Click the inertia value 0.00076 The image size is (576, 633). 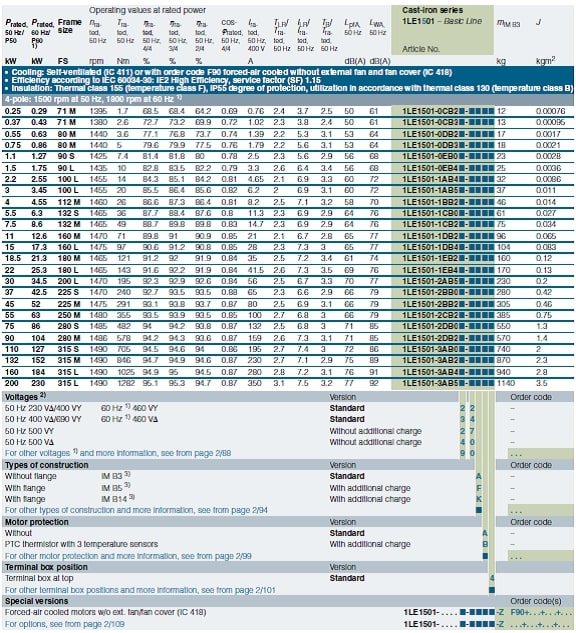[551, 111]
